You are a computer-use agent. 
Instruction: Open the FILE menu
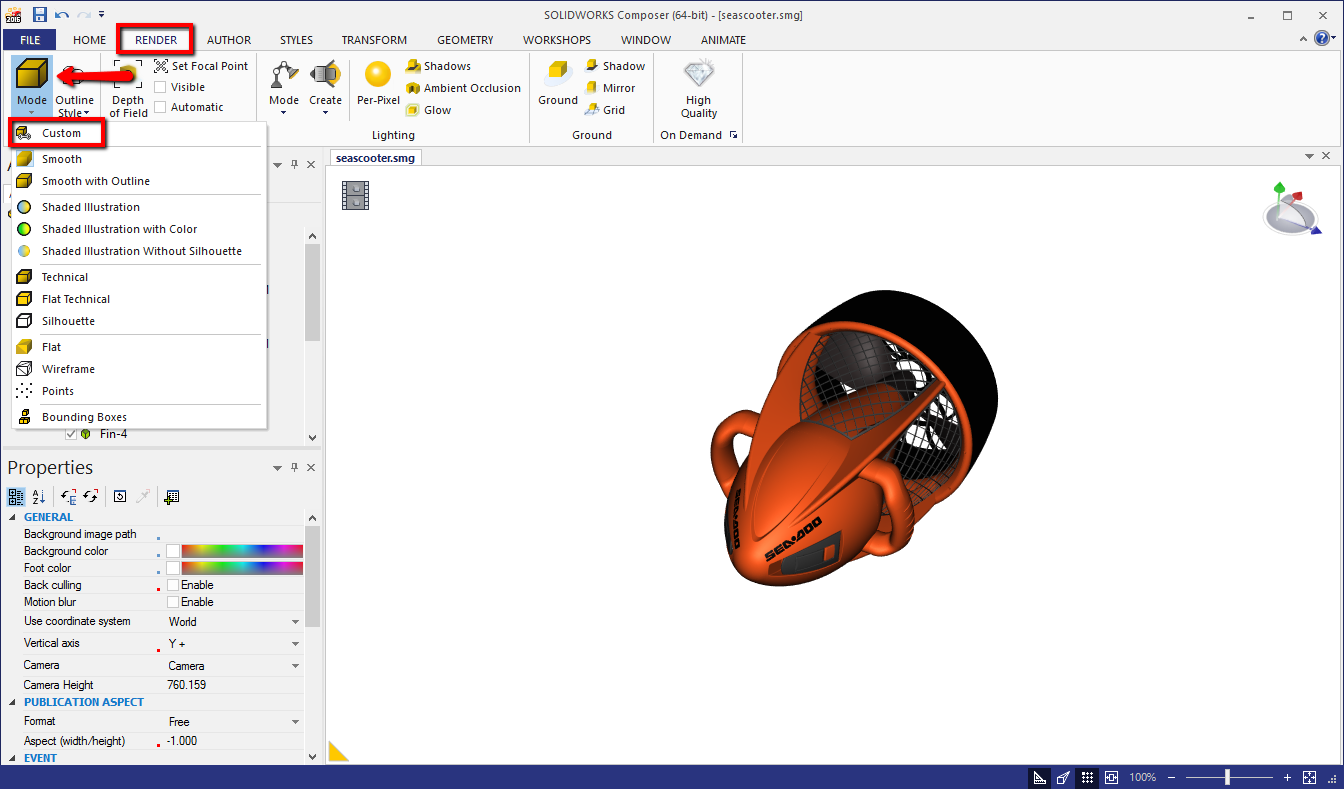(30, 40)
